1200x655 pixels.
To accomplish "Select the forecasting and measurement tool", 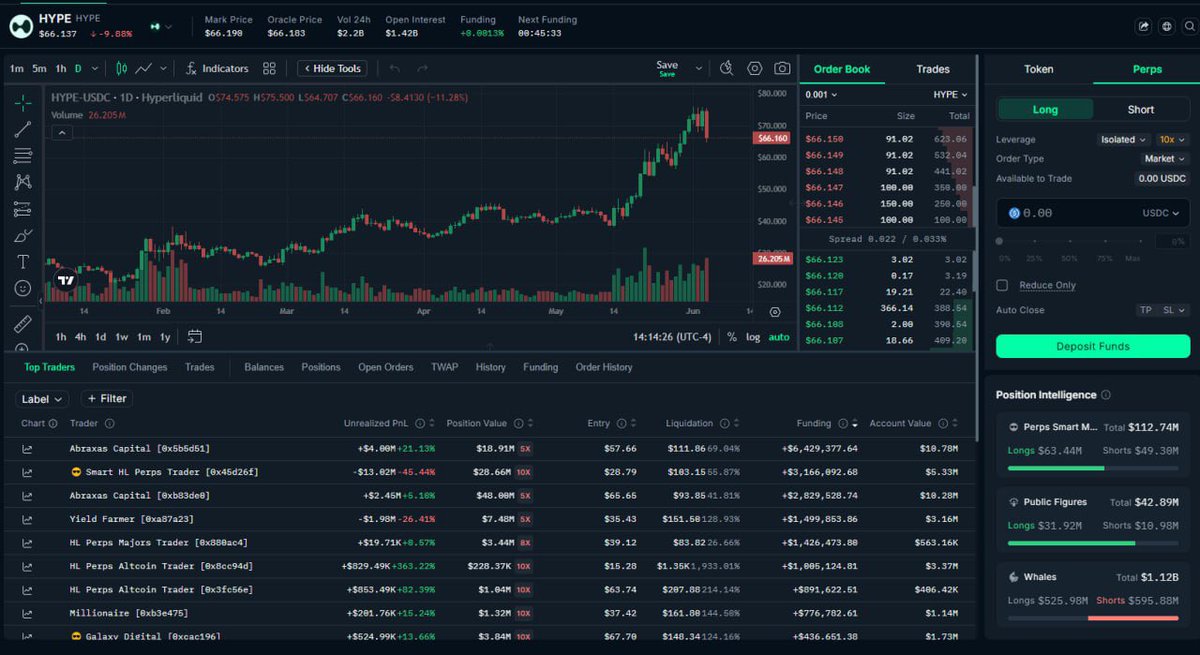I will (22, 209).
